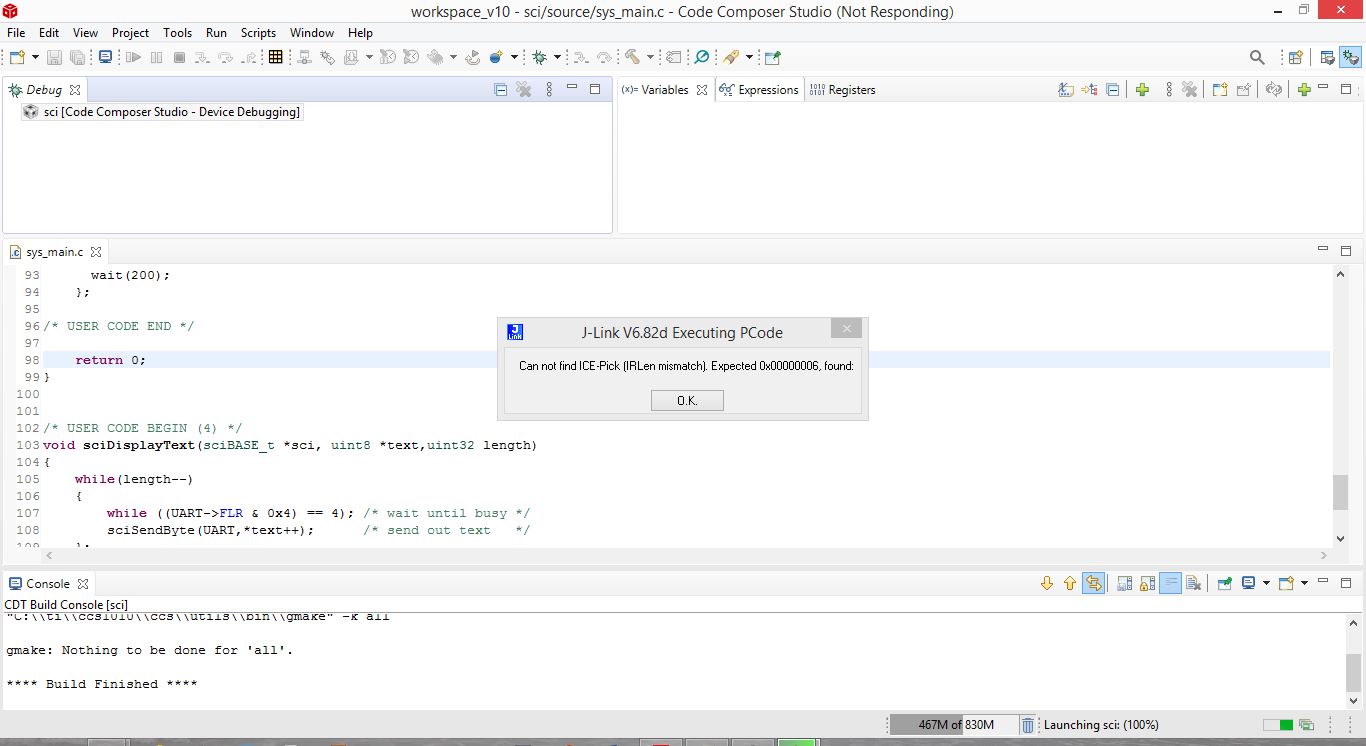Click the Save All toolbar icon

click(x=76, y=57)
